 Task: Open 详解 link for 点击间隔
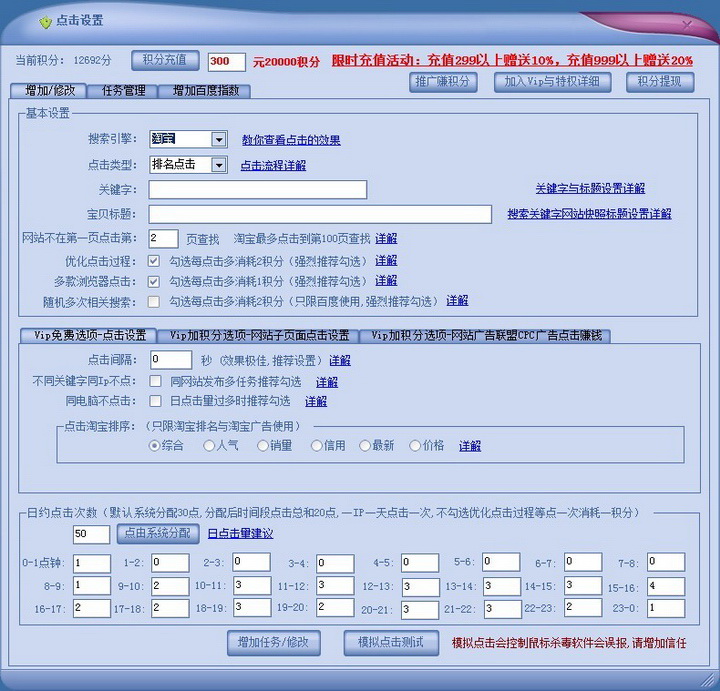pyautogui.click(x=340, y=361)
